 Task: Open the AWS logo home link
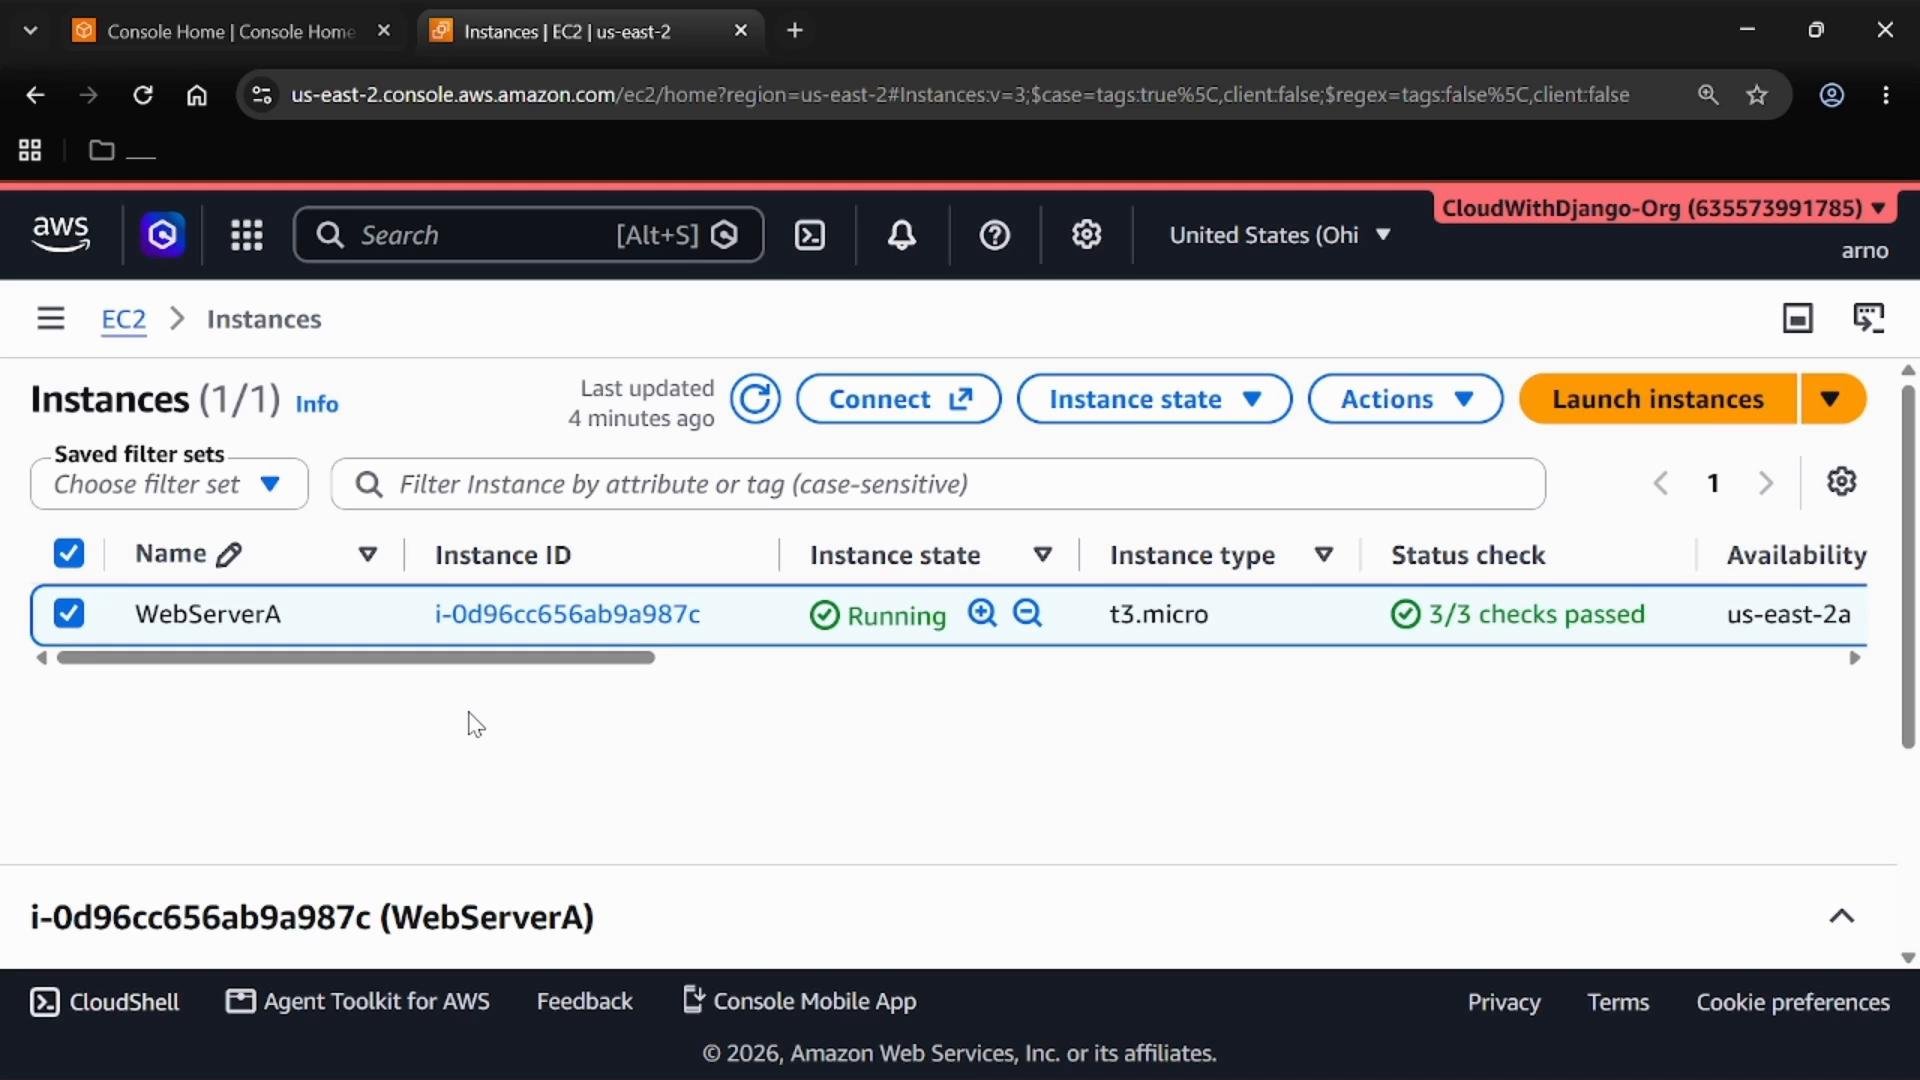pos(61,235)
